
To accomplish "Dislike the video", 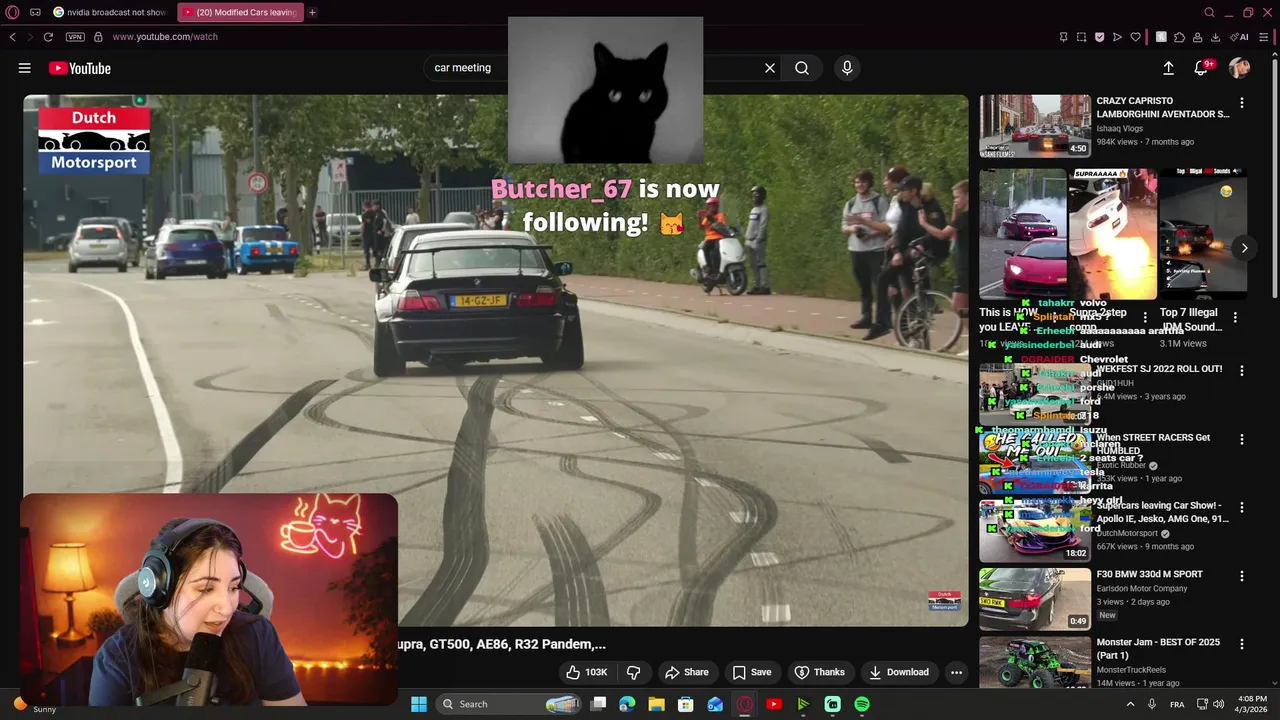I will [x=633, y=672].
